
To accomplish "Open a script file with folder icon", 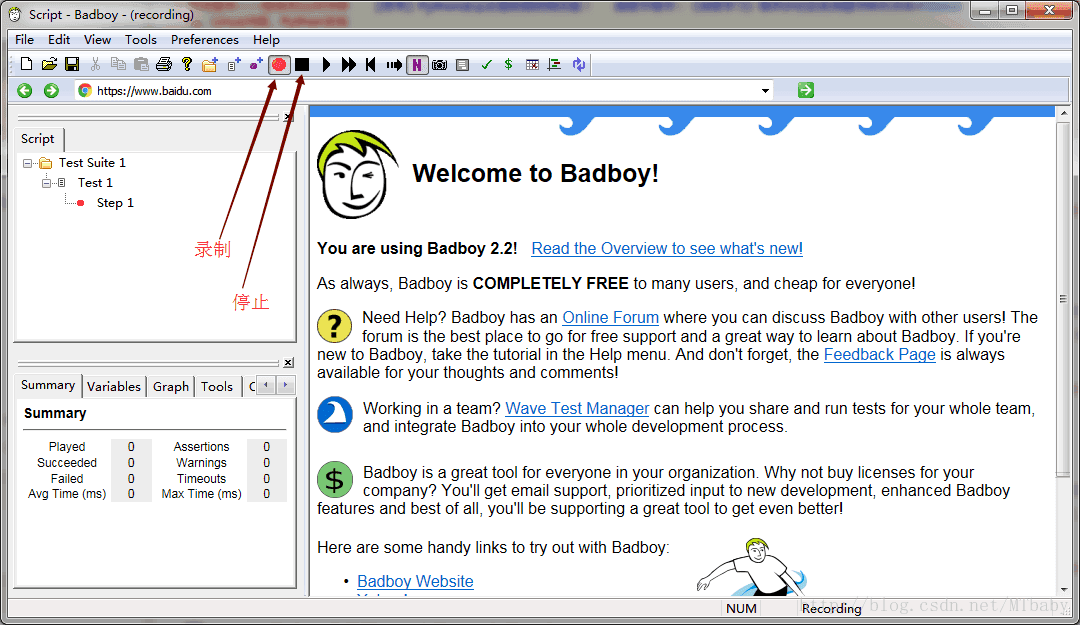I will pos(49,64).
